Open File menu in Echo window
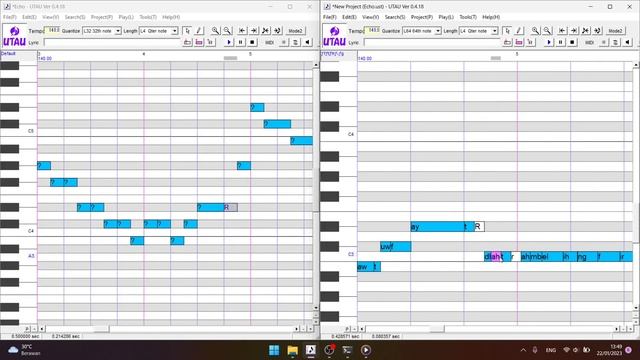Viewport: 640px width, 360px height. point(10,17)
